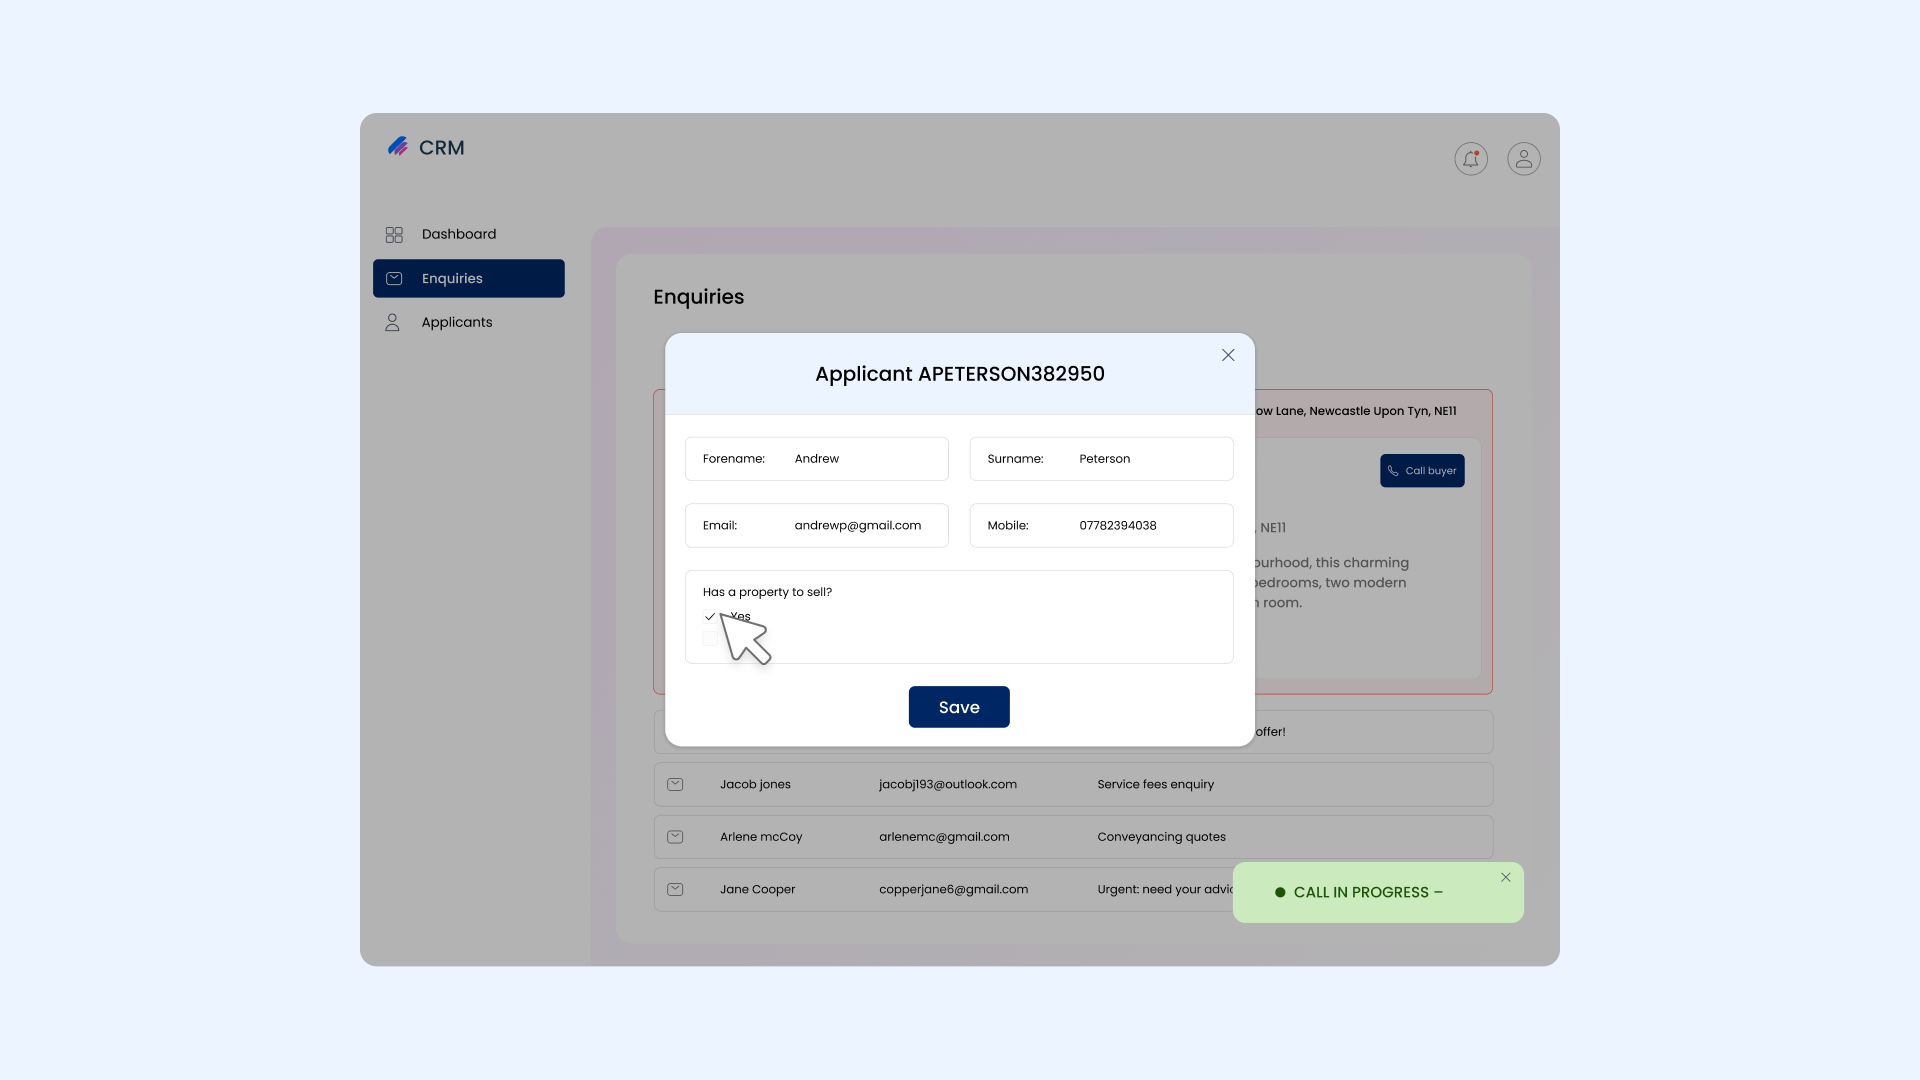Viewport: 1920px width, 1080px height.
Task: Close the Applicant dialog
Action: coord(1228,355)
